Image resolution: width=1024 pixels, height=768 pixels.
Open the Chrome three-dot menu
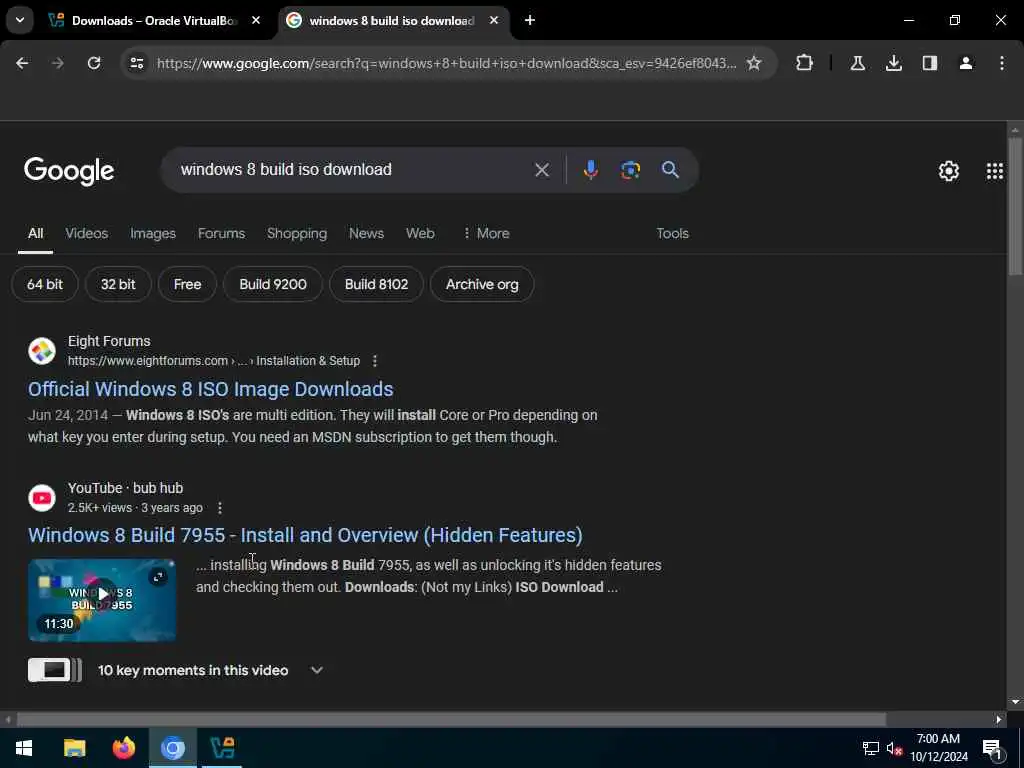coord(1002,63)
